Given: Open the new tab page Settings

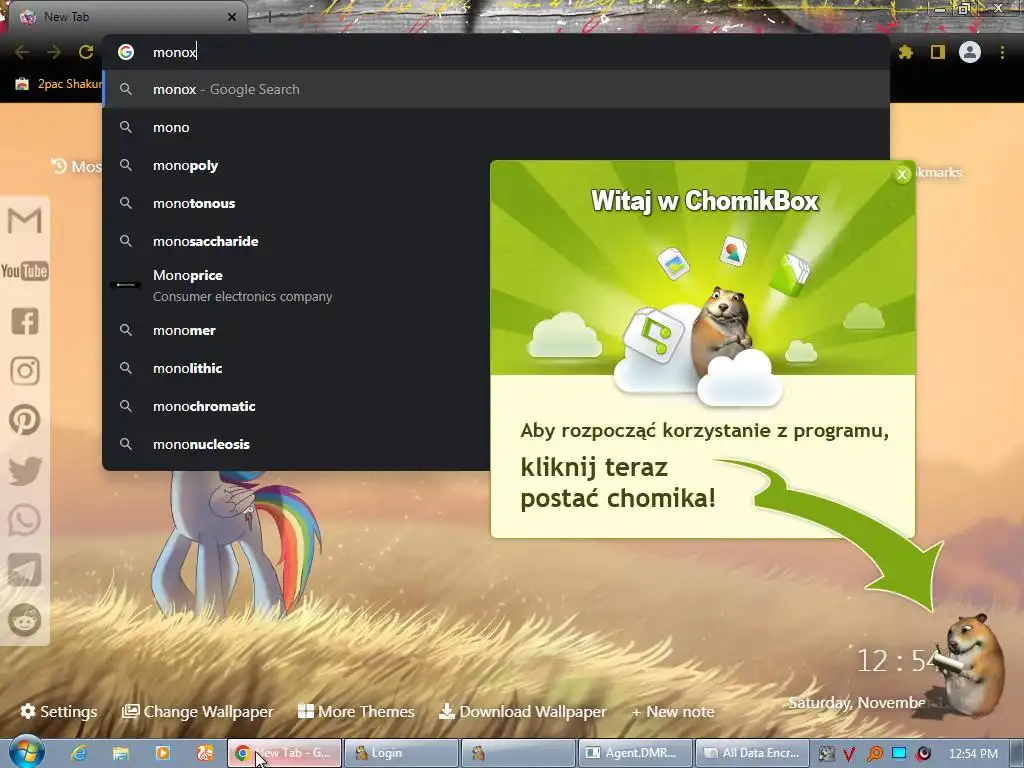Looking at the screenshot, I should 59,711.
